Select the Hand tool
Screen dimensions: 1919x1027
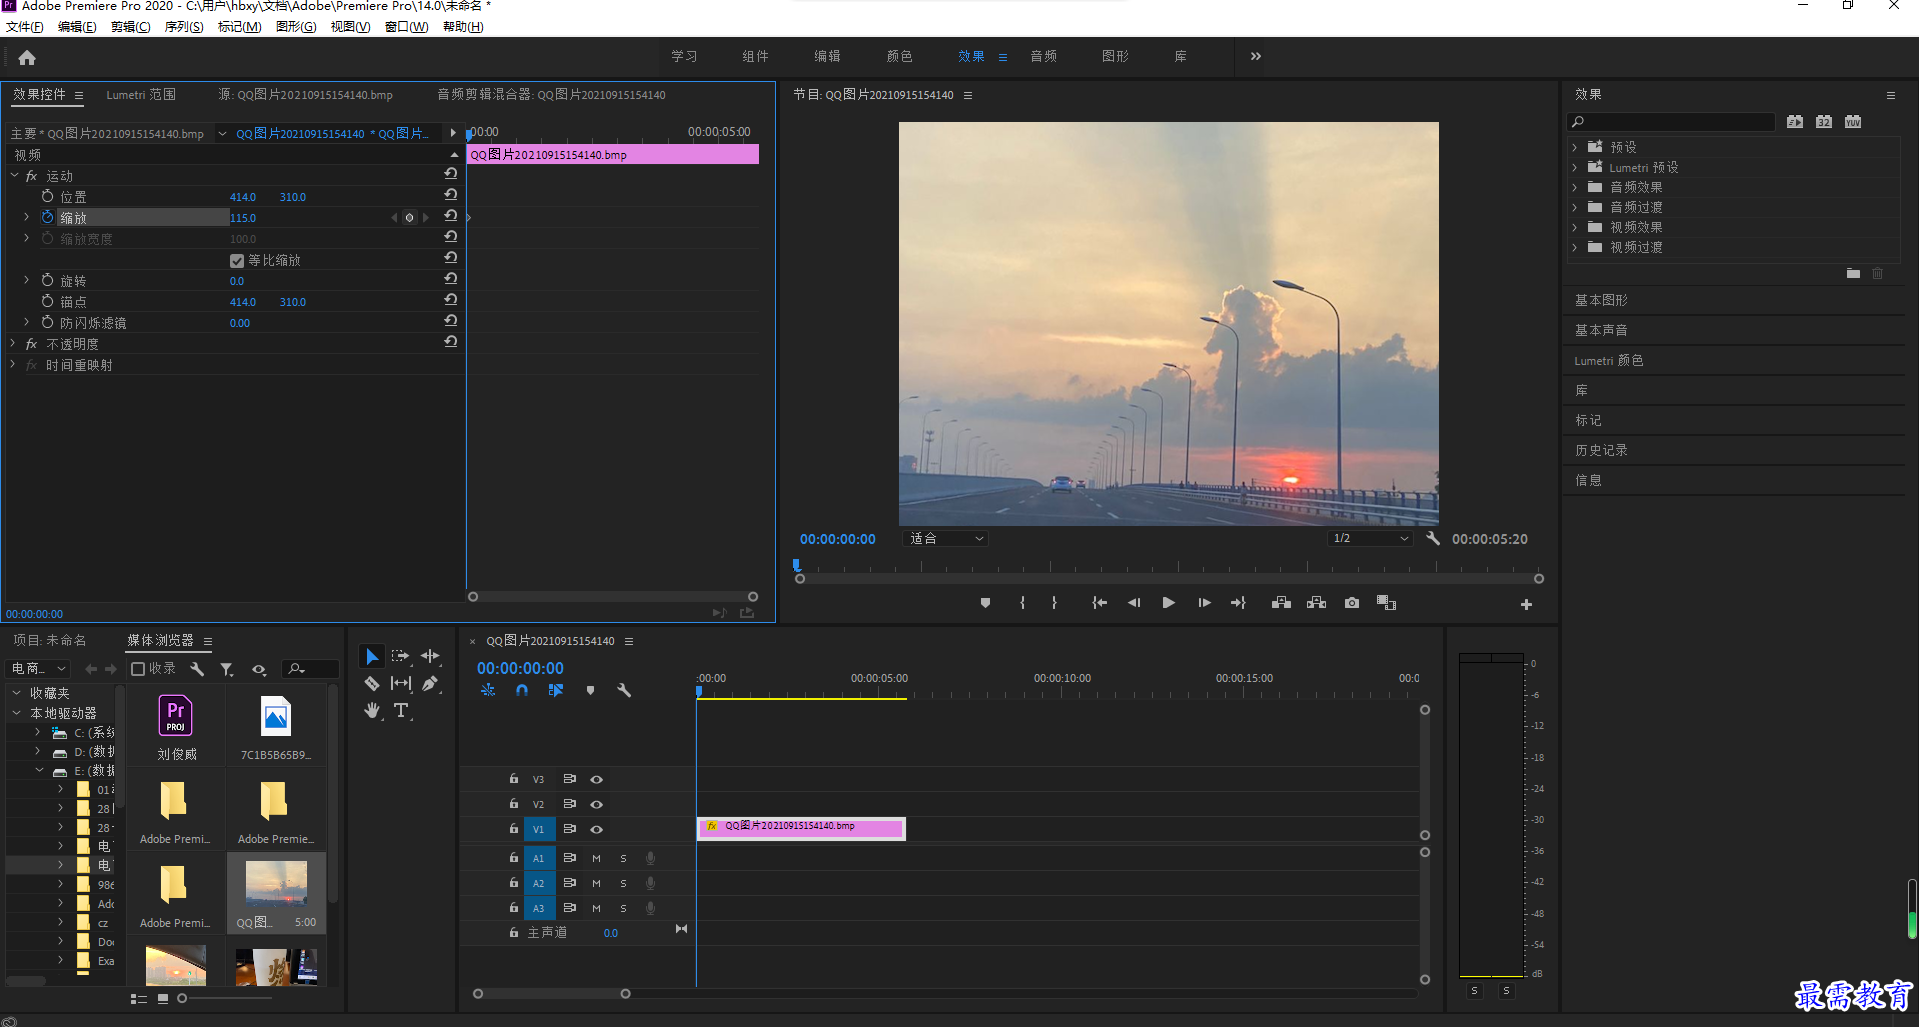point(372,710)
